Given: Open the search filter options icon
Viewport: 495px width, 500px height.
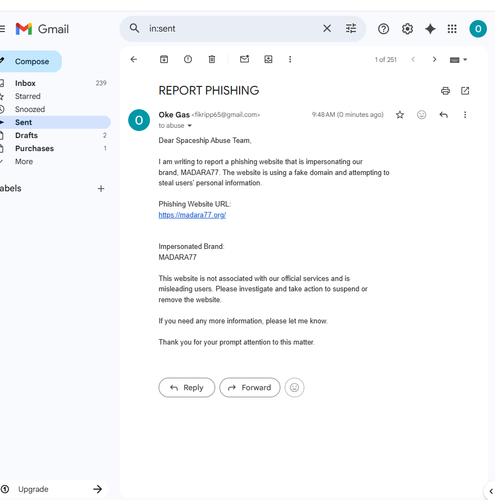Looking at the screenshot, I should pyautogui.click(x=351, y=29).
